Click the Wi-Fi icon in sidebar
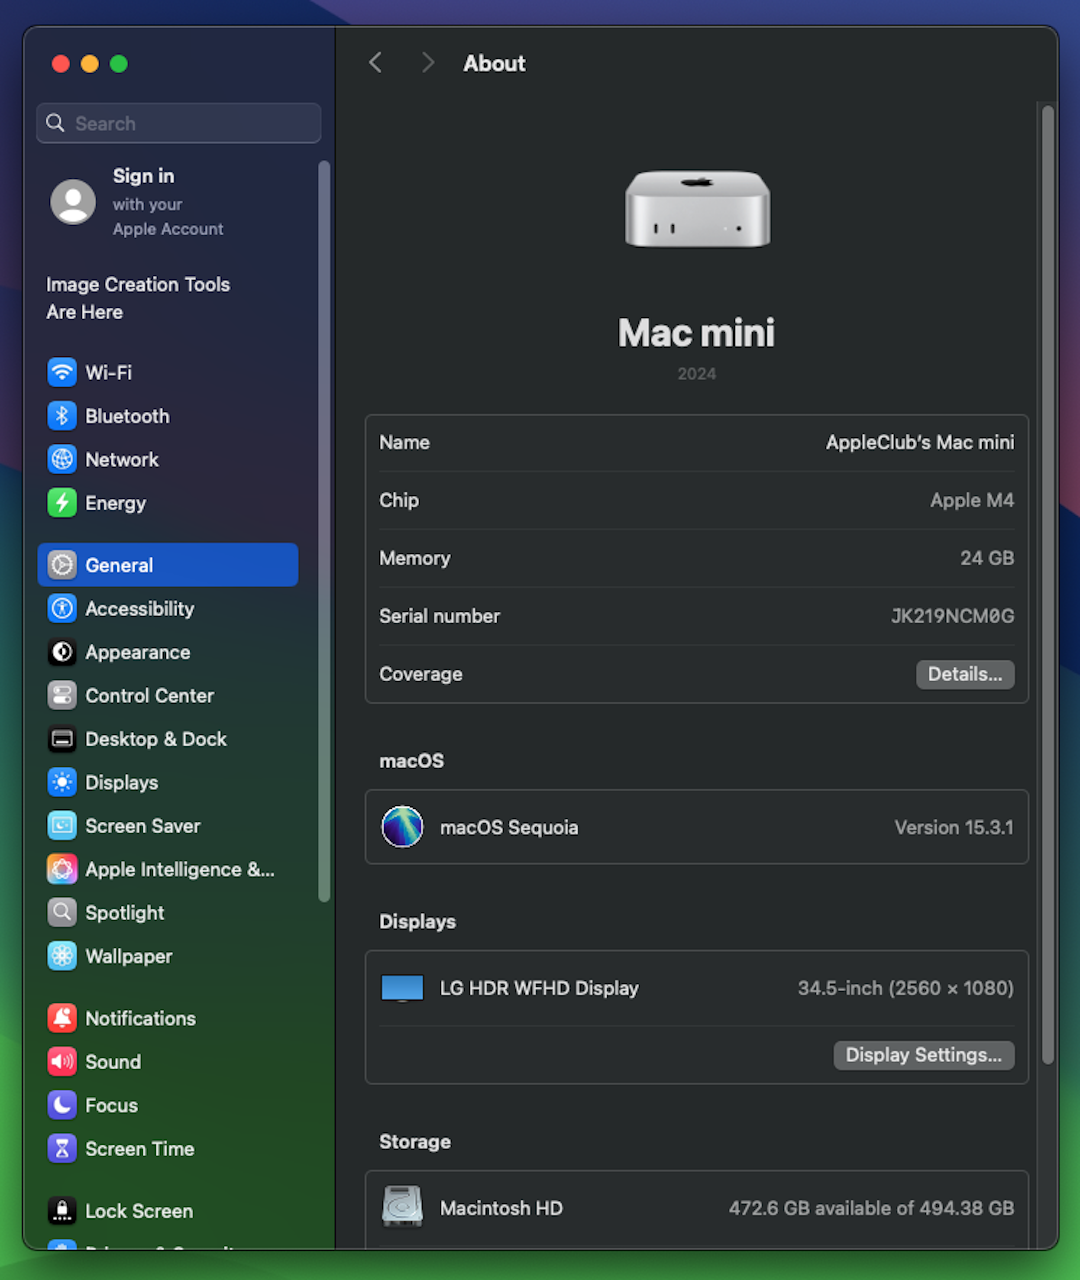The height and width of the screenshot is (1280, 1080). [62, 372]
